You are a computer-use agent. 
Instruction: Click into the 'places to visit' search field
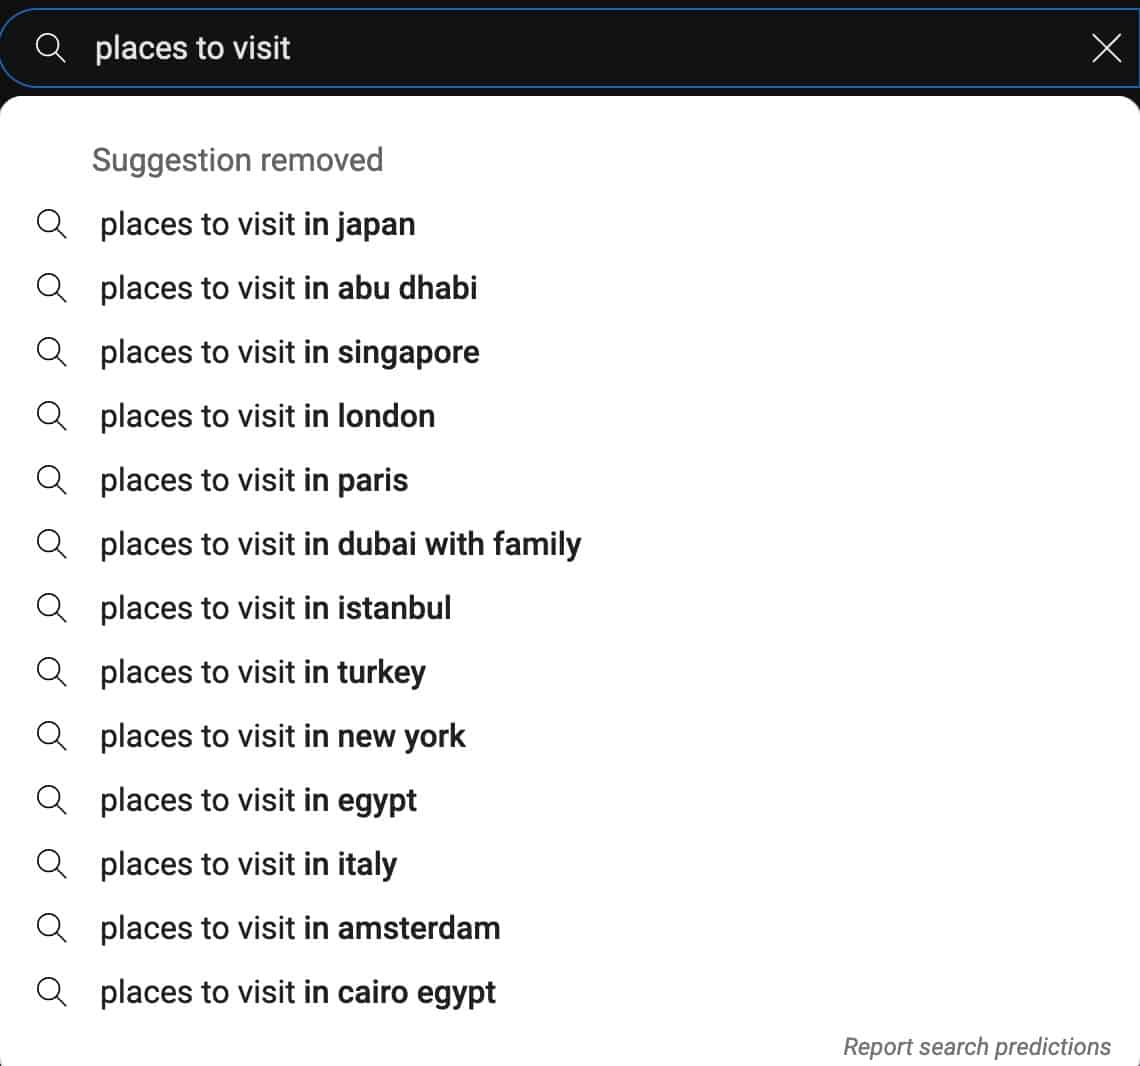pos(567,49)
